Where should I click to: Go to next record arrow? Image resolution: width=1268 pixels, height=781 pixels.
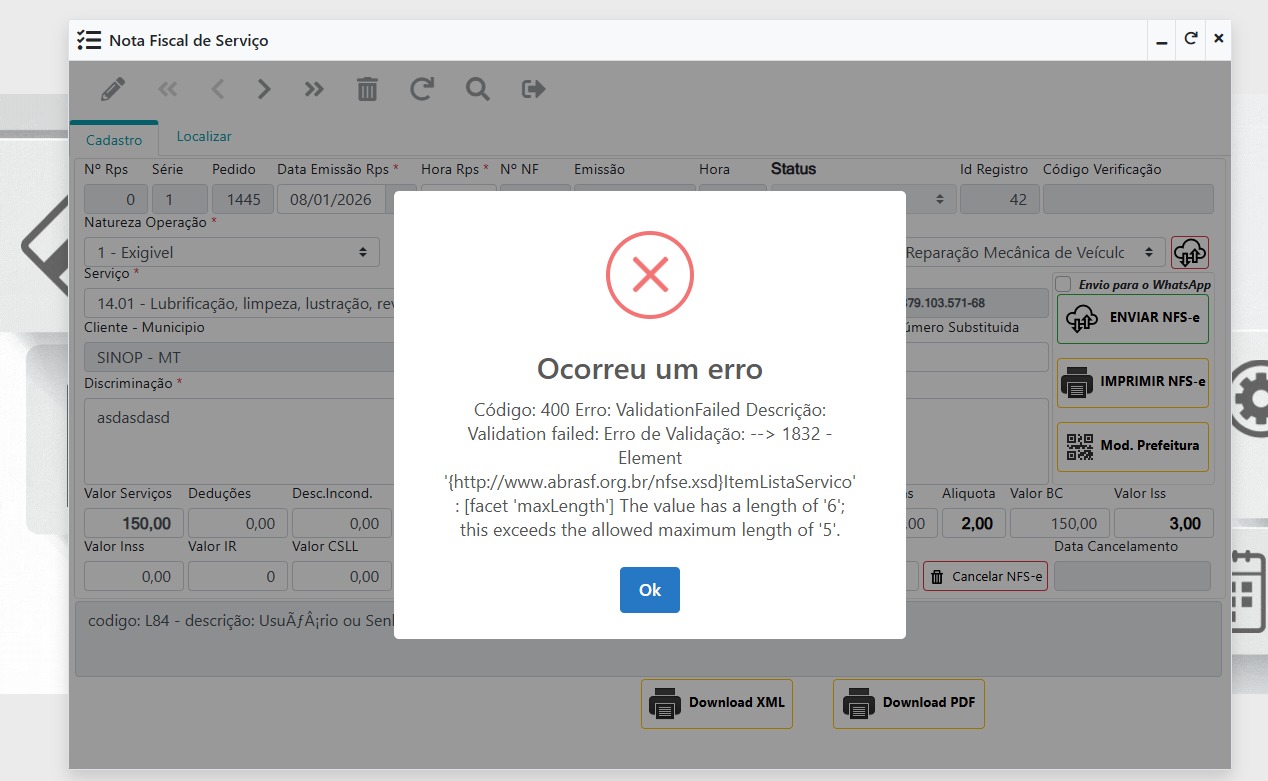(x=264, y=89)
